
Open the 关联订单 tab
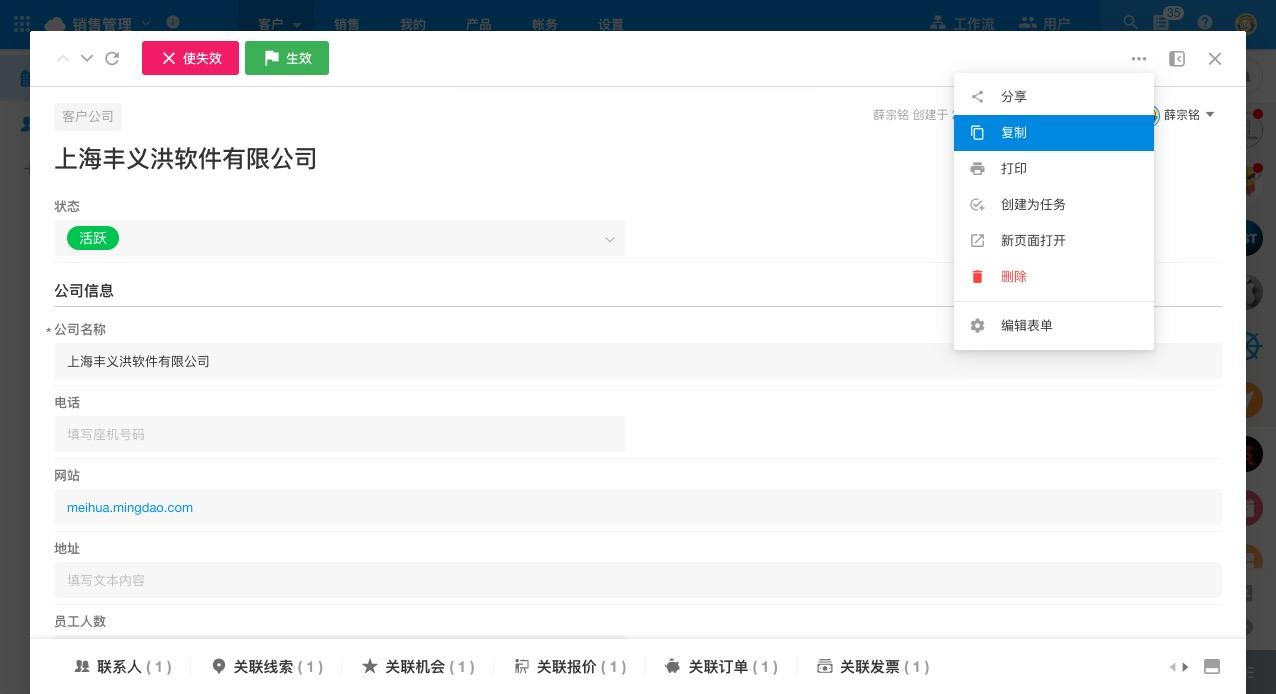coord(721,667)
